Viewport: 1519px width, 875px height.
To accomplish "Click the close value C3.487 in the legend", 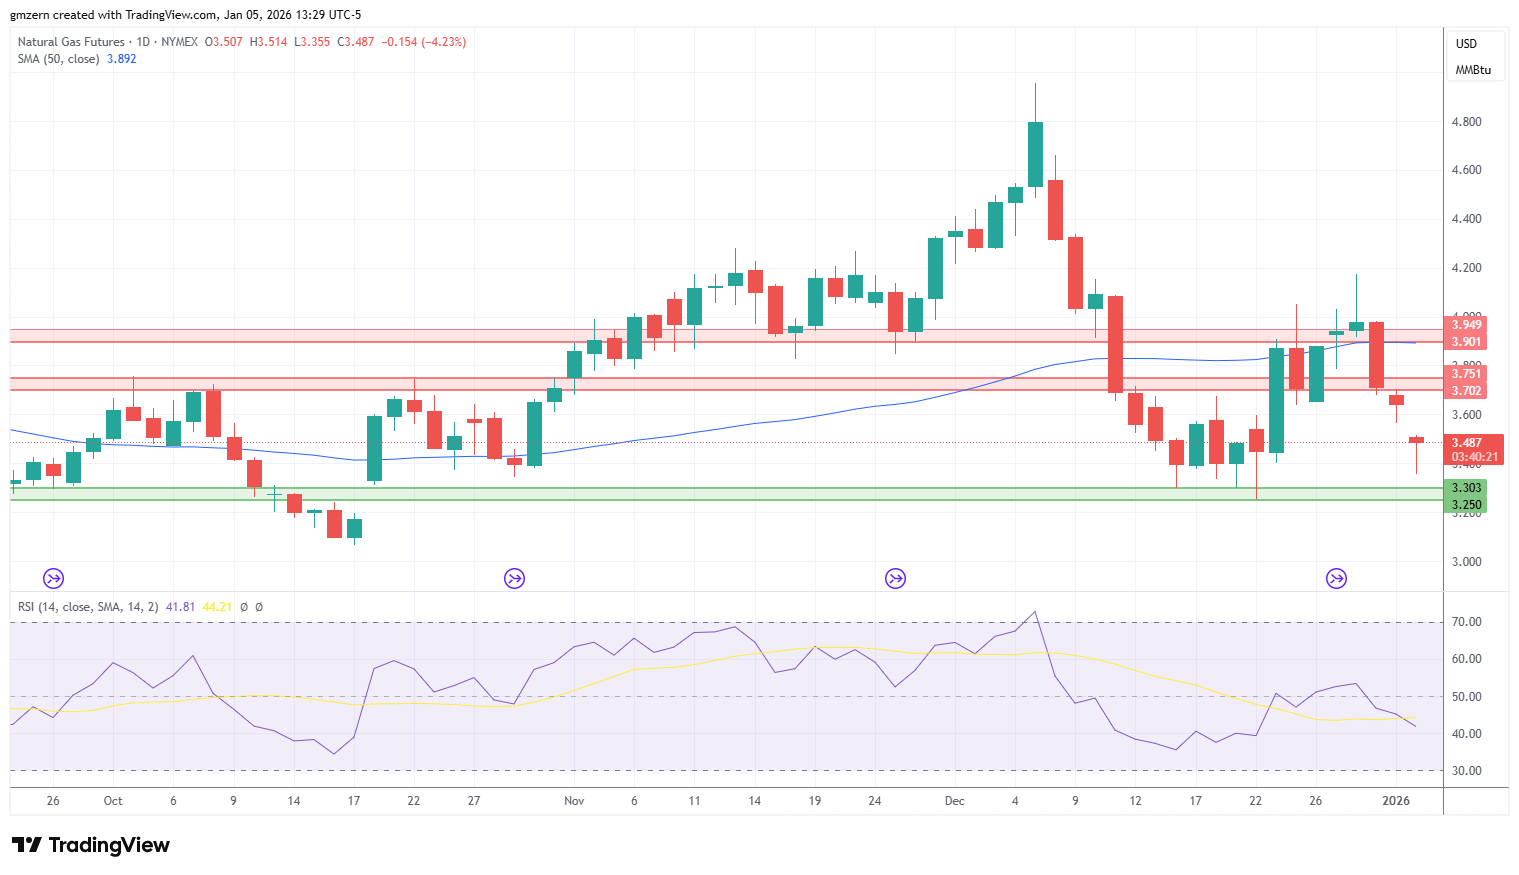I will [x=356, y=42].
